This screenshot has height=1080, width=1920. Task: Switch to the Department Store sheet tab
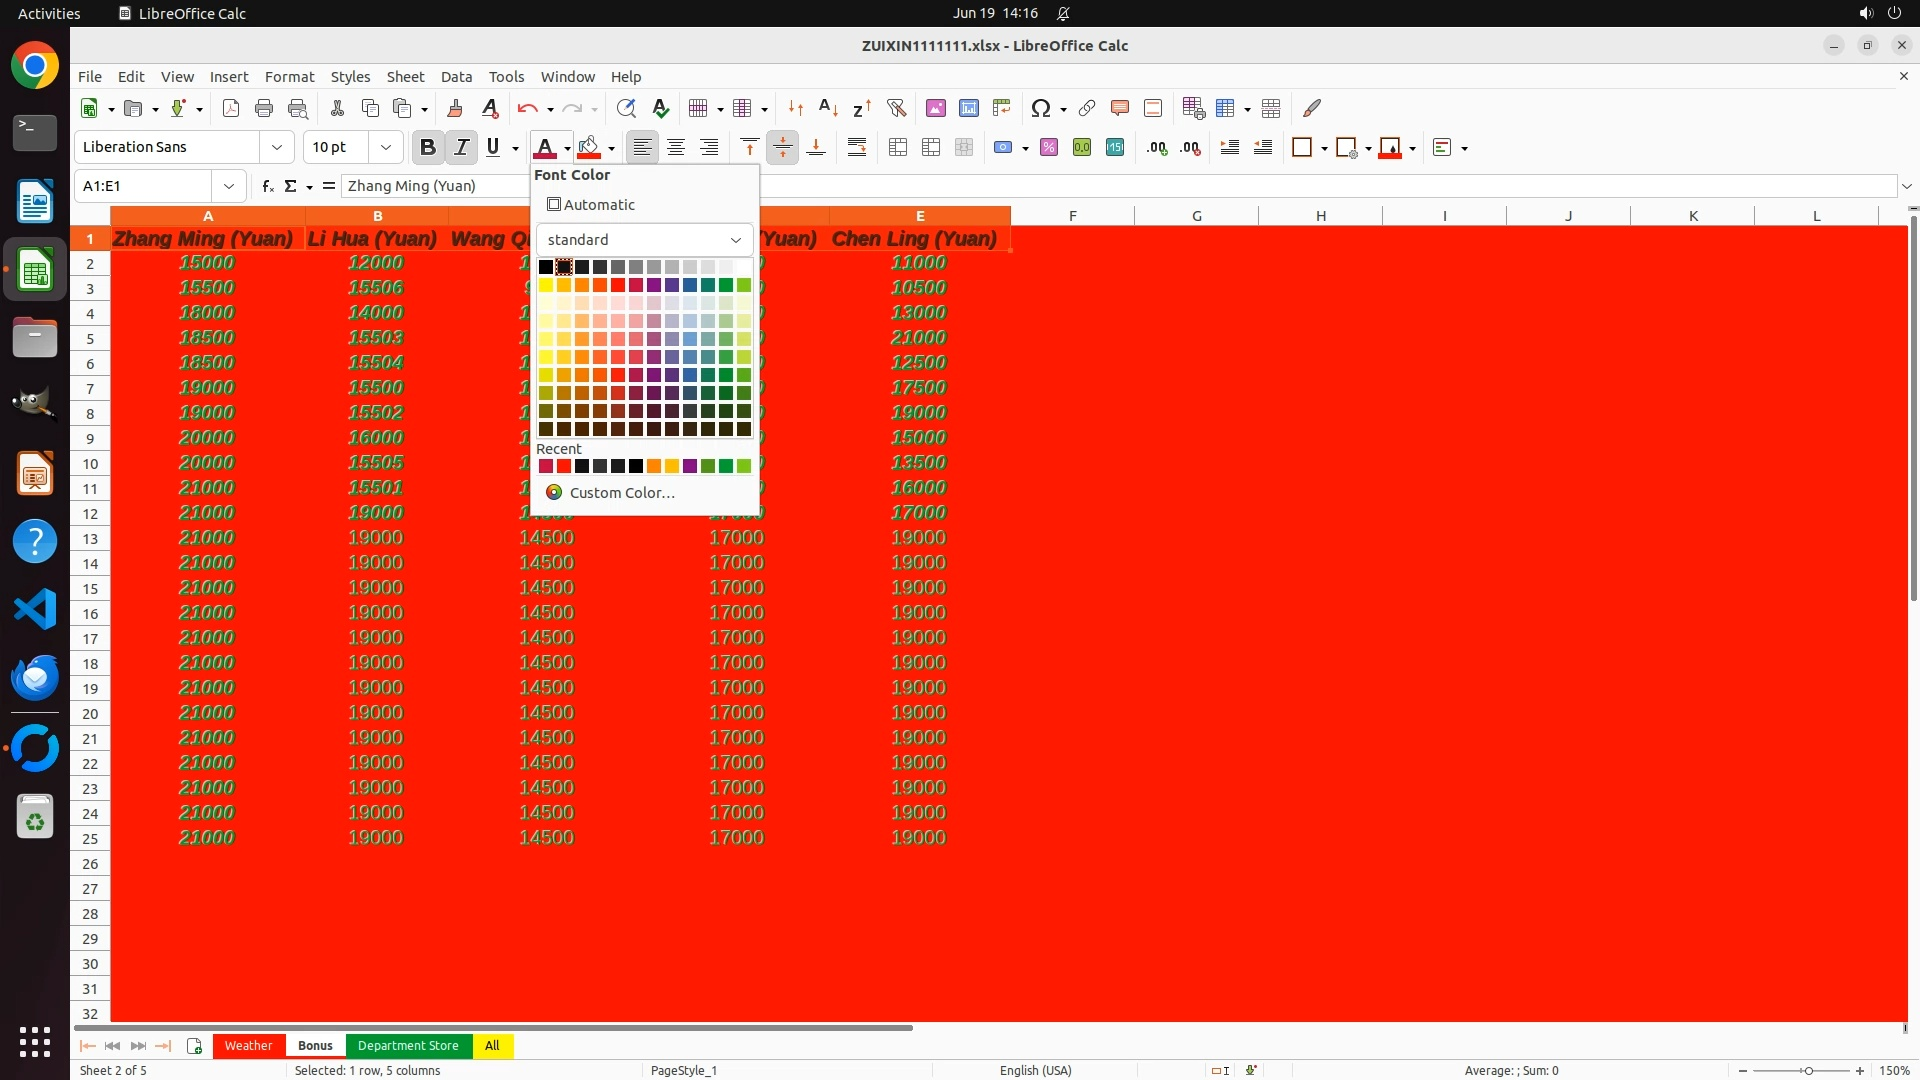pos(408,1045)
